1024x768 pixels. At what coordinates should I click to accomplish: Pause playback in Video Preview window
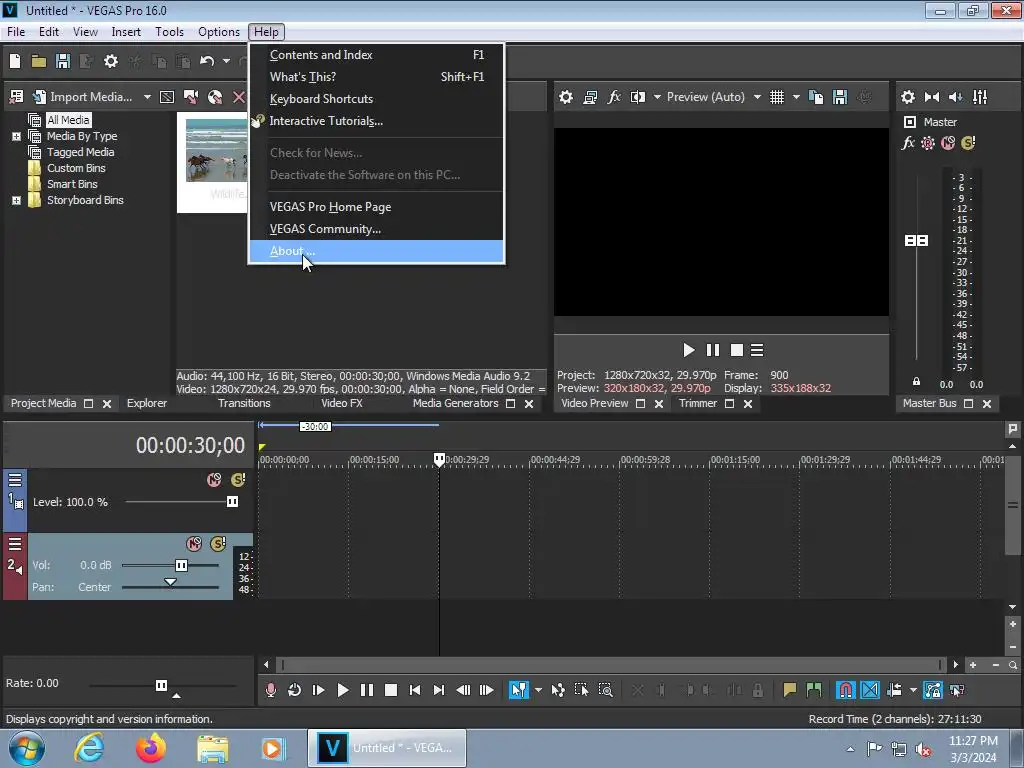712,350
